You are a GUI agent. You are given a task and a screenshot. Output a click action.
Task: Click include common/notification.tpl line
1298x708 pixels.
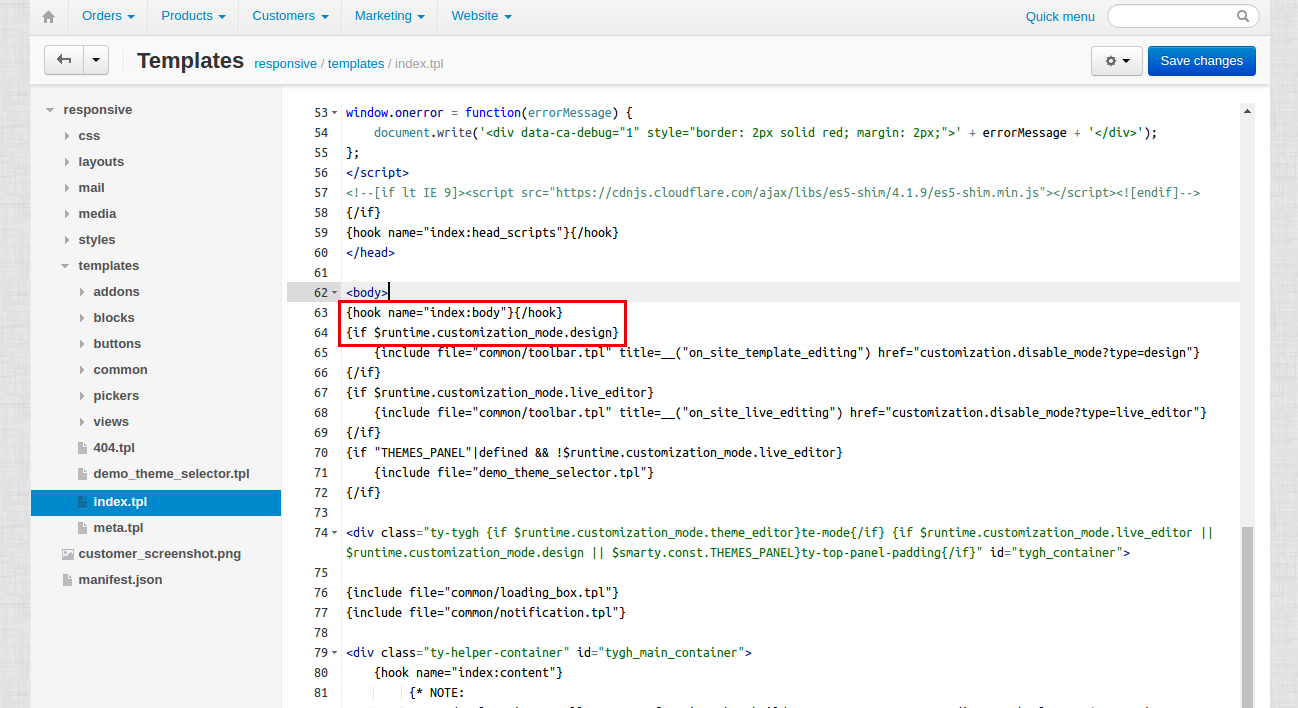pos(486,613)
